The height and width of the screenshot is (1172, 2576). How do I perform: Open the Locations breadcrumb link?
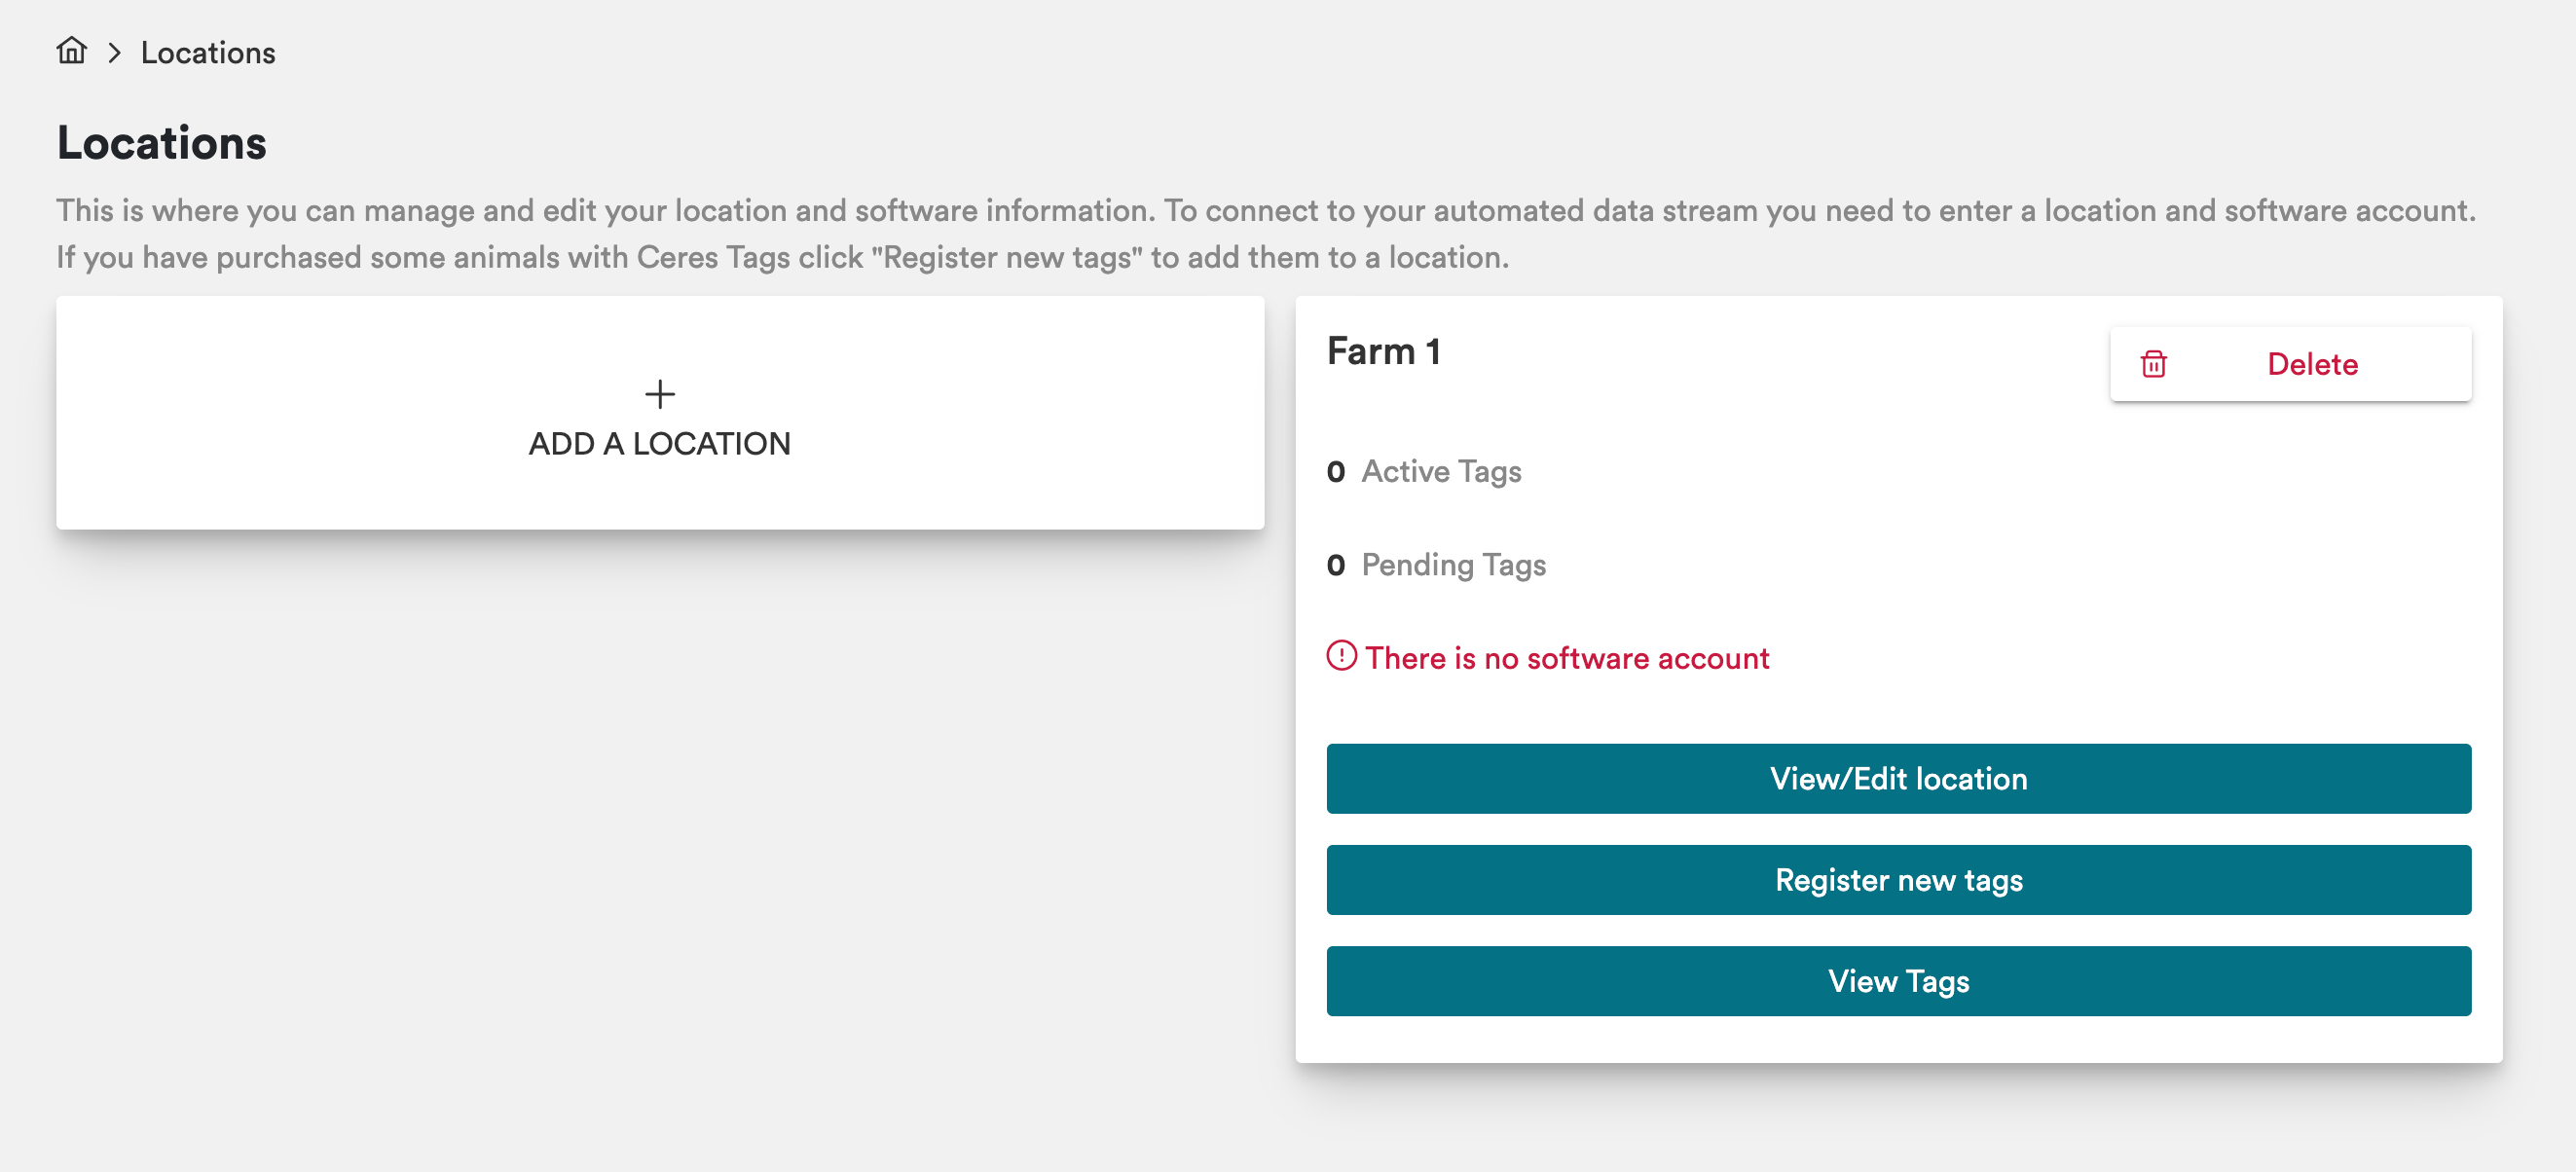(x=208, y=53)
